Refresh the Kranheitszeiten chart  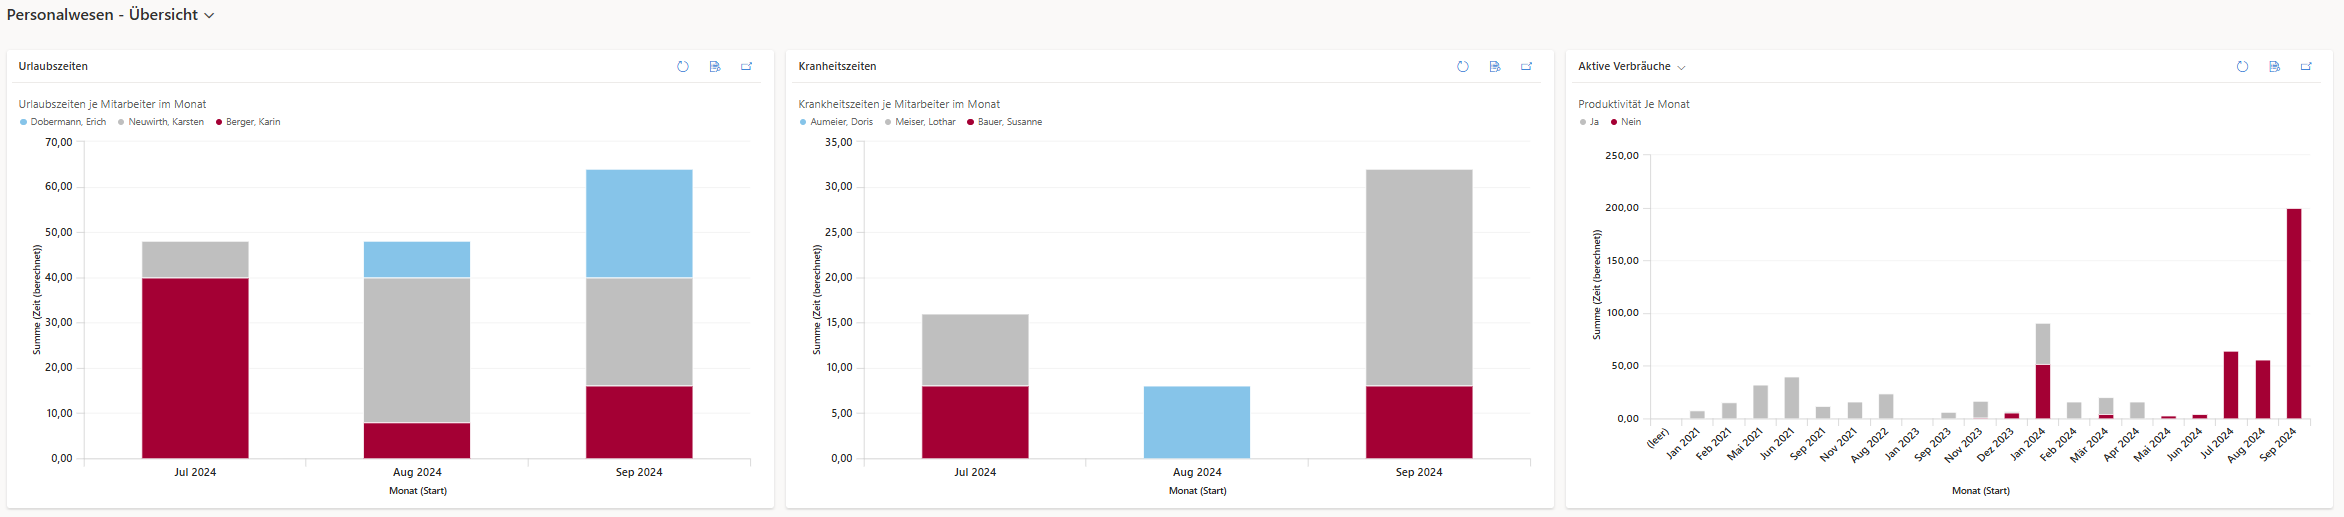(1463, 67)
